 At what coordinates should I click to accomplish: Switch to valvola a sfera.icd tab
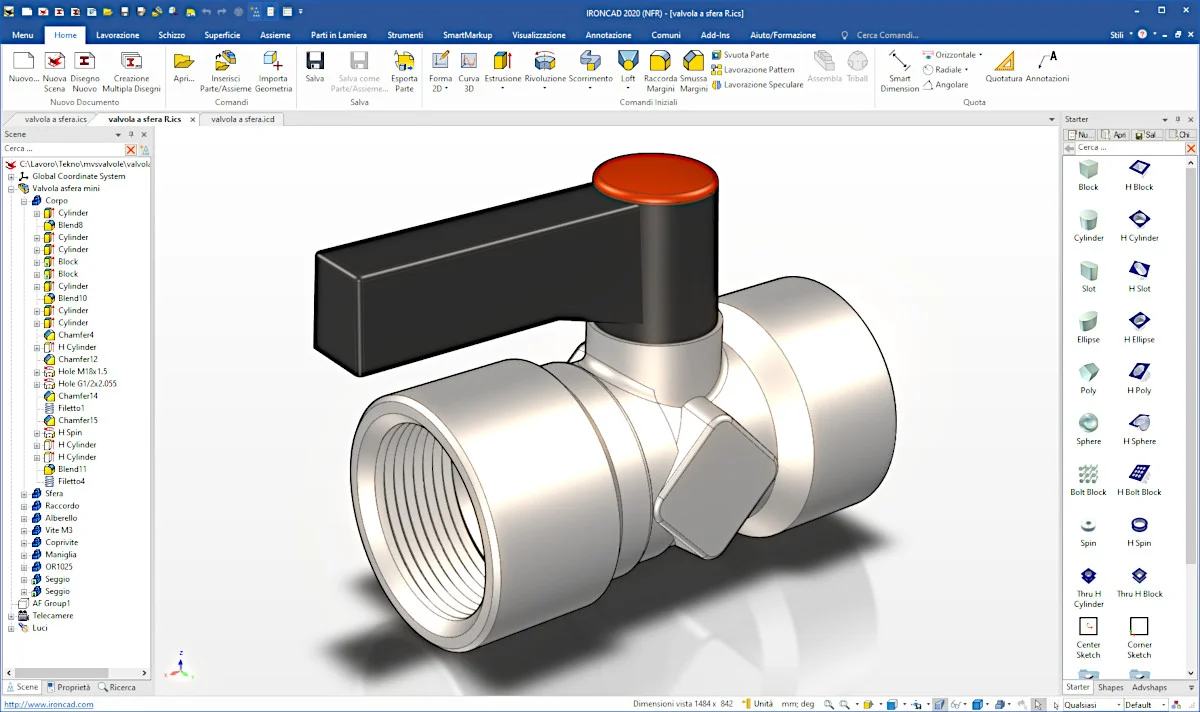click(x=242, y=119)
